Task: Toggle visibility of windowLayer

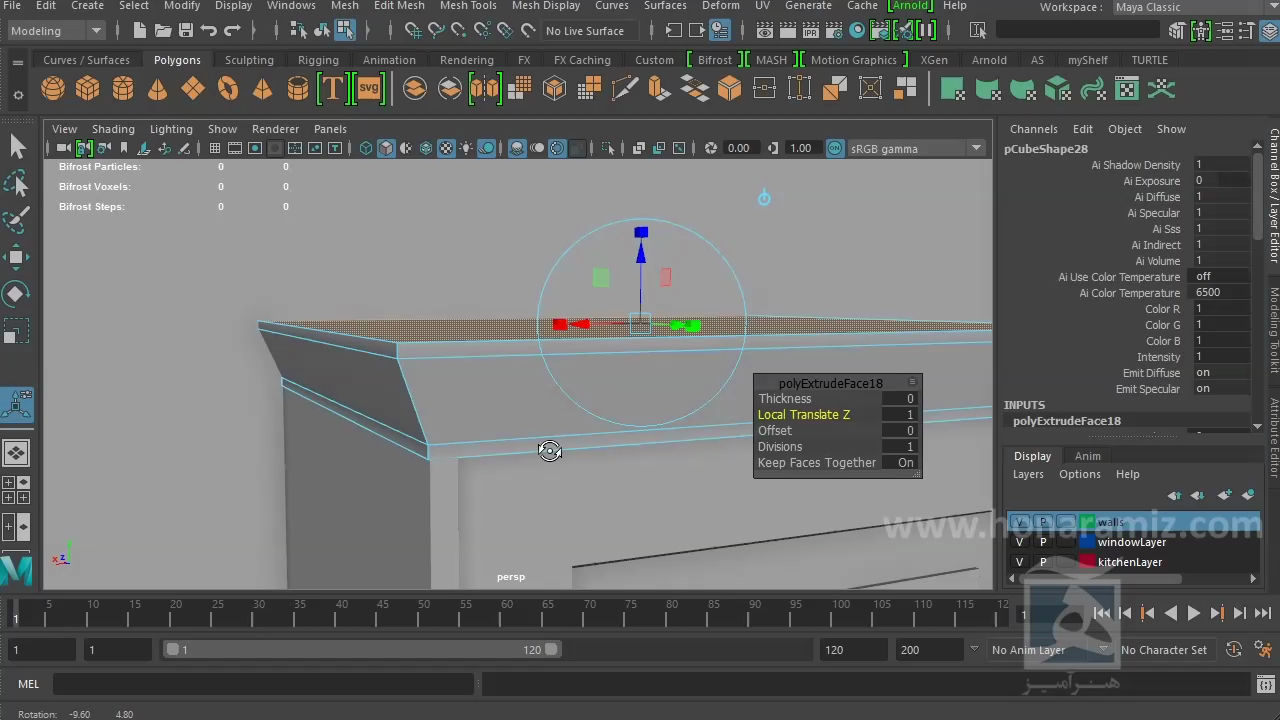Action: tap(1019, 542)
